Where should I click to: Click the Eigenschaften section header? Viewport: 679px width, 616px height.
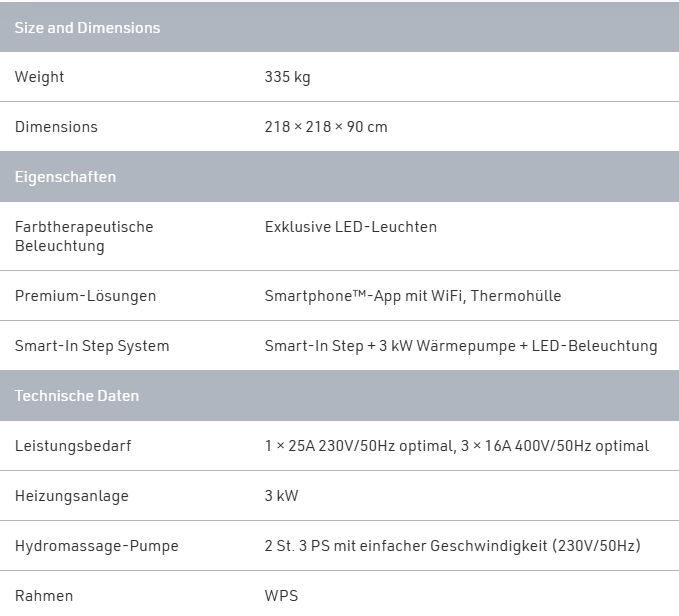[x=65, y=177]
